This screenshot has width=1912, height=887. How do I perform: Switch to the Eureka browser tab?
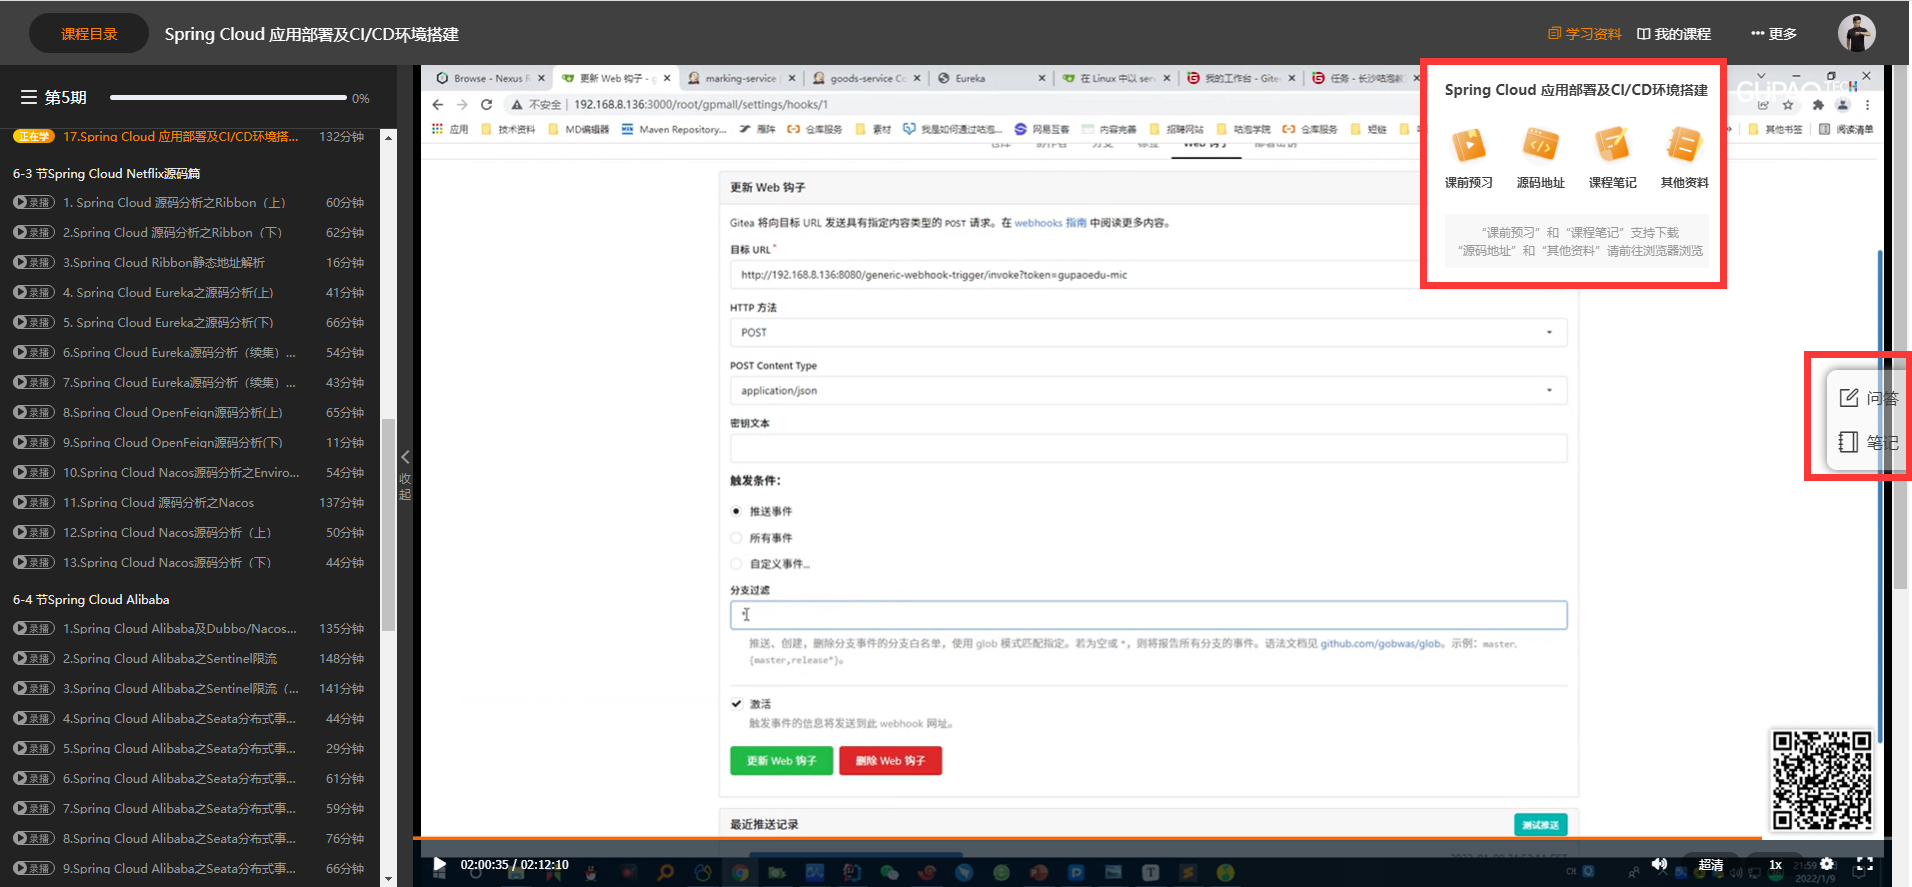point(990,78)
